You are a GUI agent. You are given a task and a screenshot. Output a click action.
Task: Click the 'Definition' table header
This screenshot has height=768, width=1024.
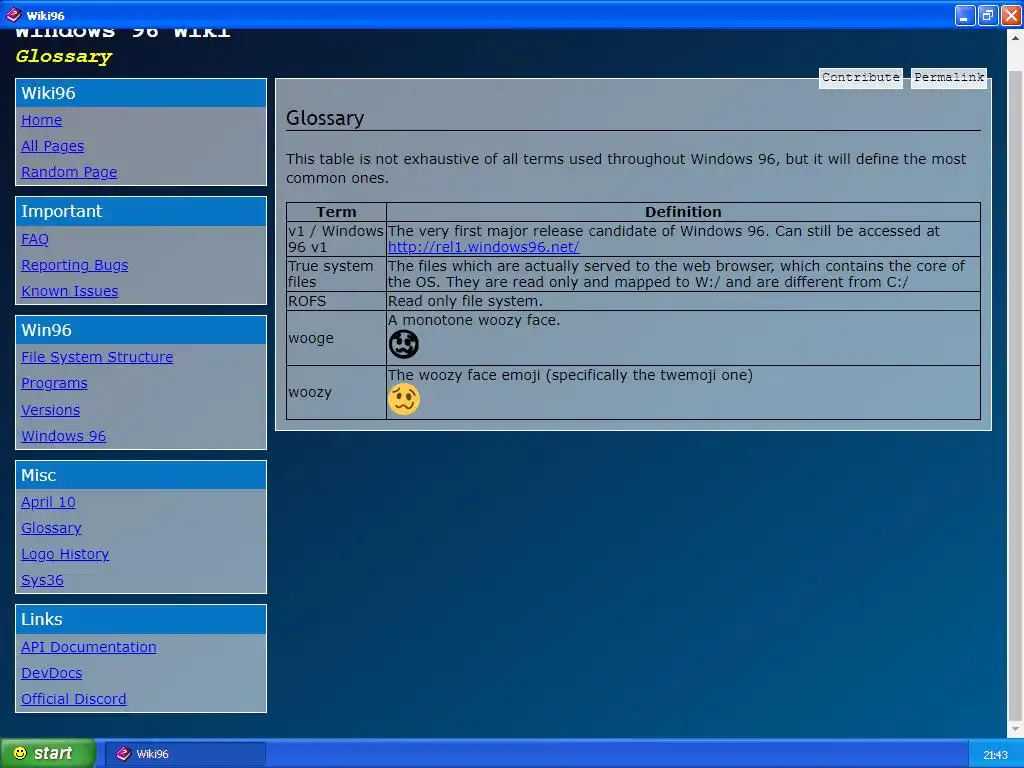(x=683, y=212)
